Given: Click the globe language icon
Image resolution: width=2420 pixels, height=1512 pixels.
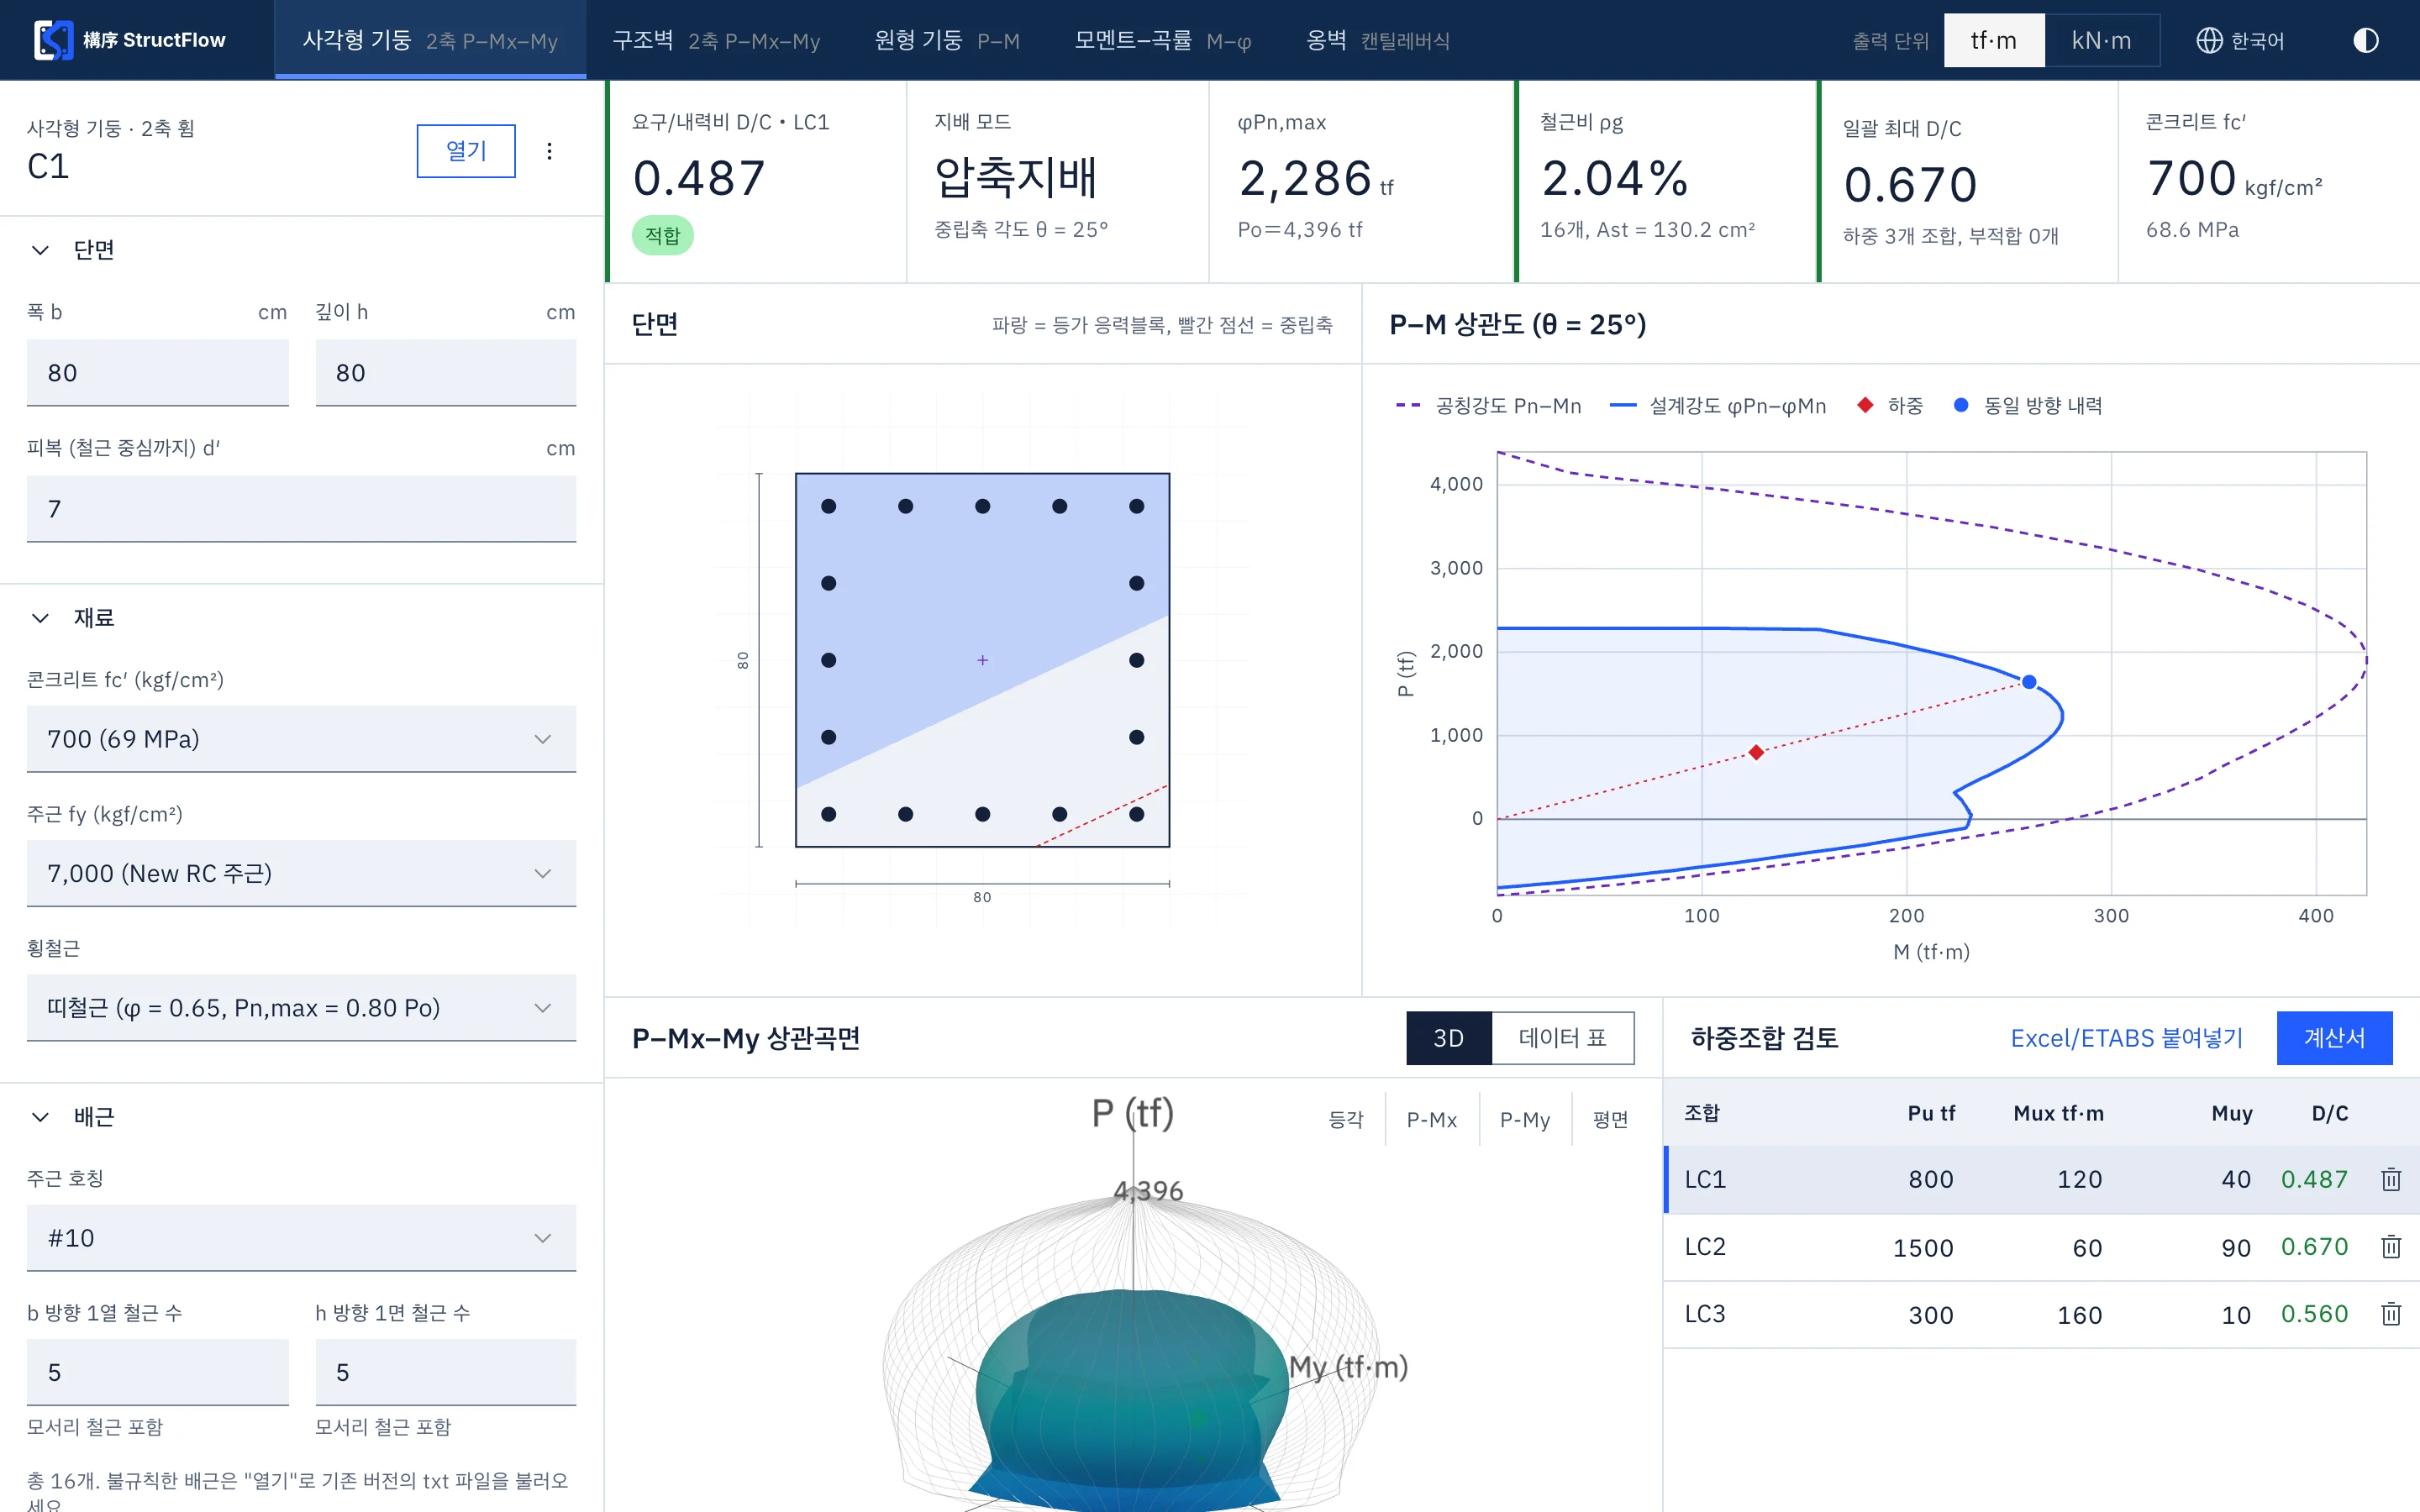Looking at the screenshot, I should pyautogui.click(x=2208, y=41).
